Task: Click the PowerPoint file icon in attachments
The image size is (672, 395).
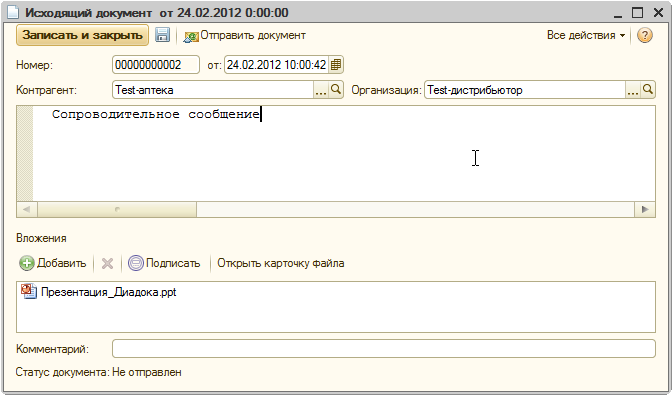Action: 29,291
